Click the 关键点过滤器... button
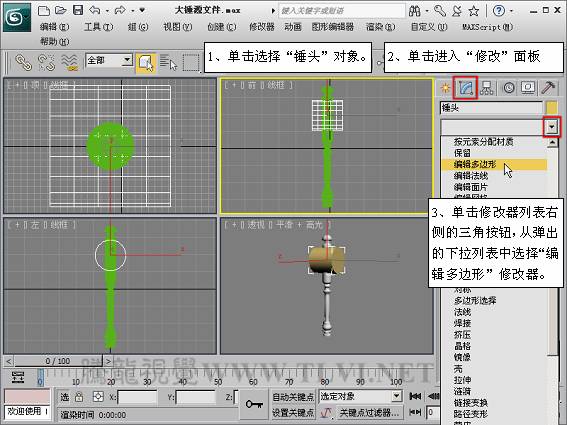This screenshot has height=425, width=567. tap(369, 413)
